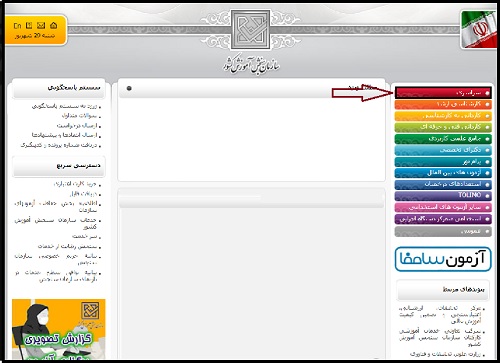
Task: Open the red سراسری menu item
Action: click(443, 93)
